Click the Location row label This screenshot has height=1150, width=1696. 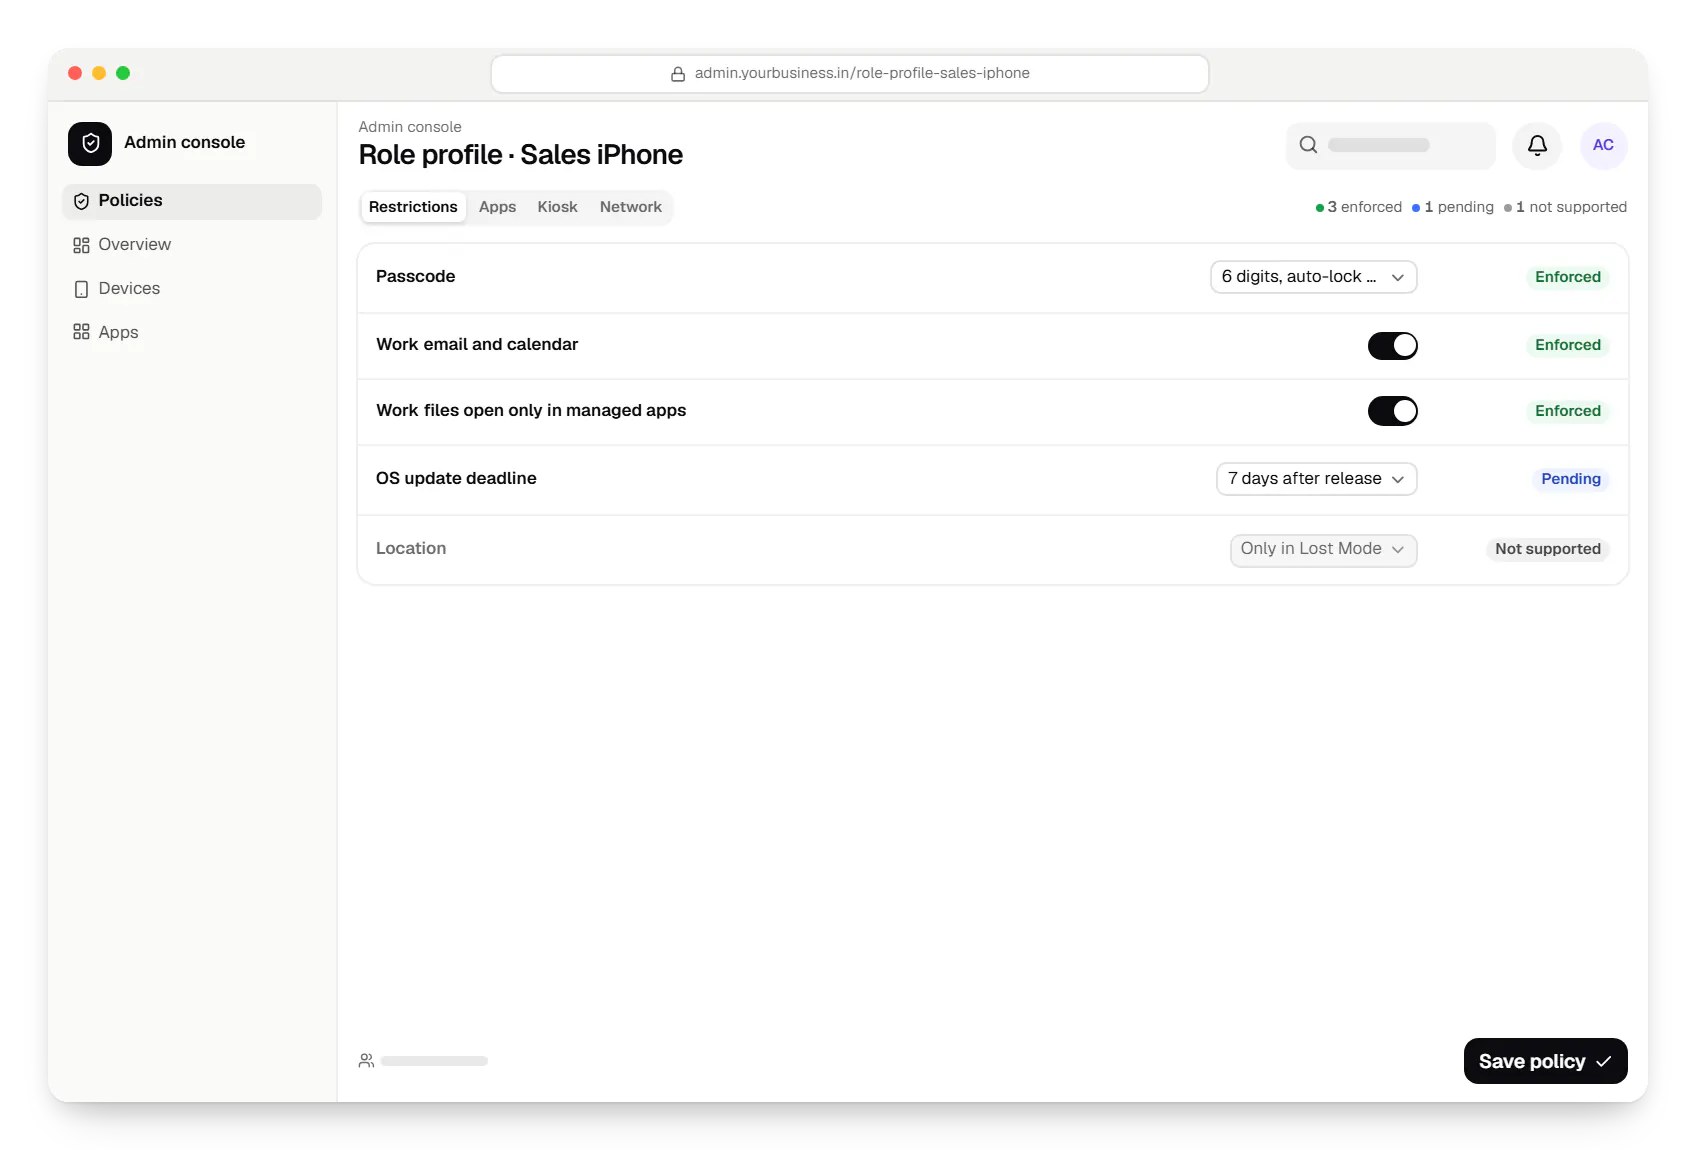(411, 549)
